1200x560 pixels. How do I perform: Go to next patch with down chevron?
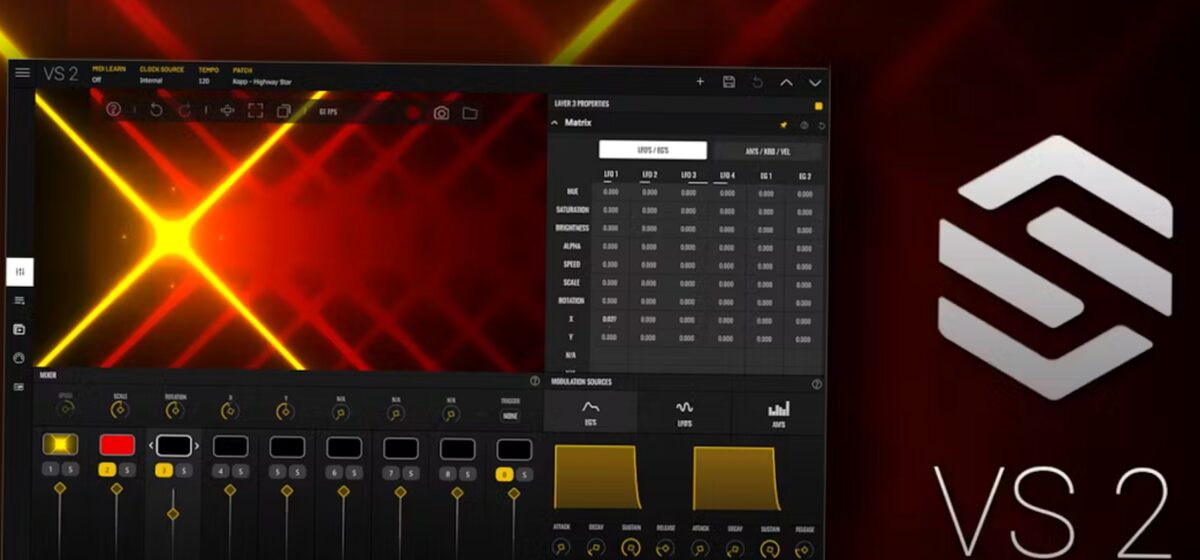coord(815,83)
